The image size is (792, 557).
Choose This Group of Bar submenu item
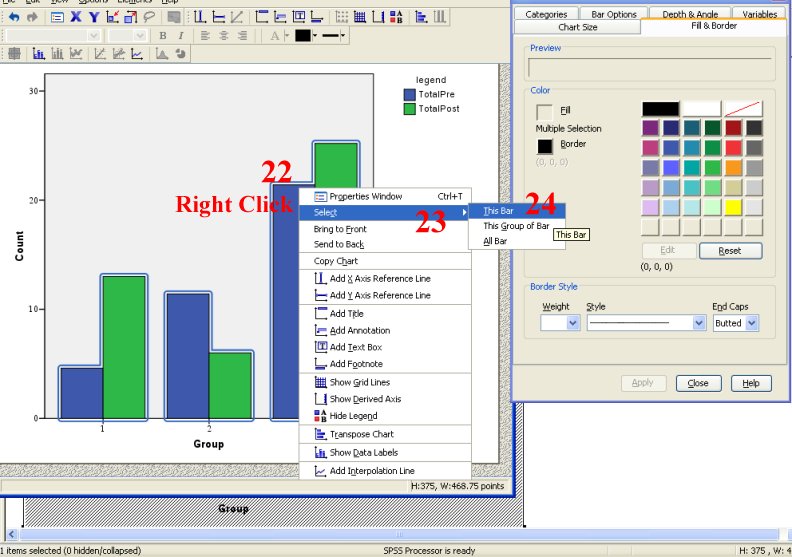click(x=517, y=226)
